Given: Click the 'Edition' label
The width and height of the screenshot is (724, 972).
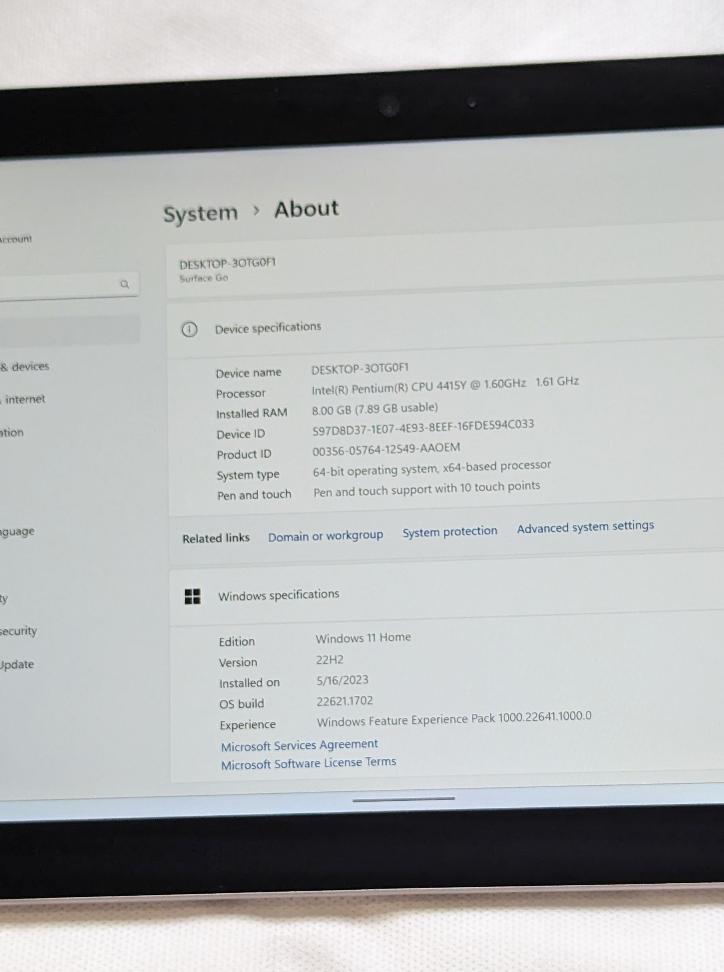Looking at the screenshot, I should 237,642.
